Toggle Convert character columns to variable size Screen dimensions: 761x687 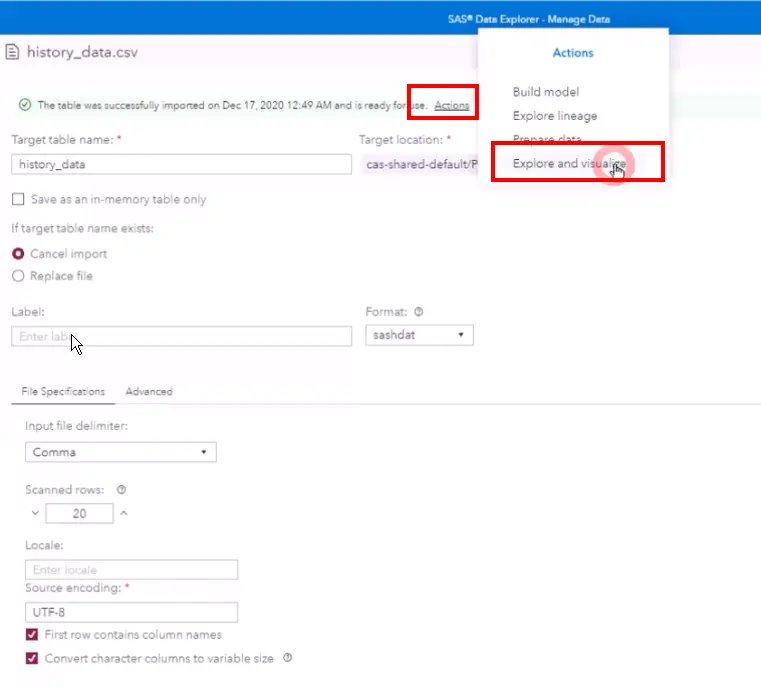pyautogui.click(x=32, y=658)
